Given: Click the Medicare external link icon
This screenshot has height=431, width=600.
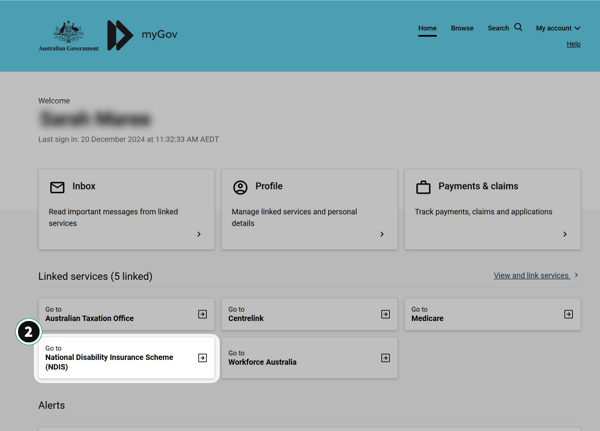Looking at the screenshot, I should point(568,314).
